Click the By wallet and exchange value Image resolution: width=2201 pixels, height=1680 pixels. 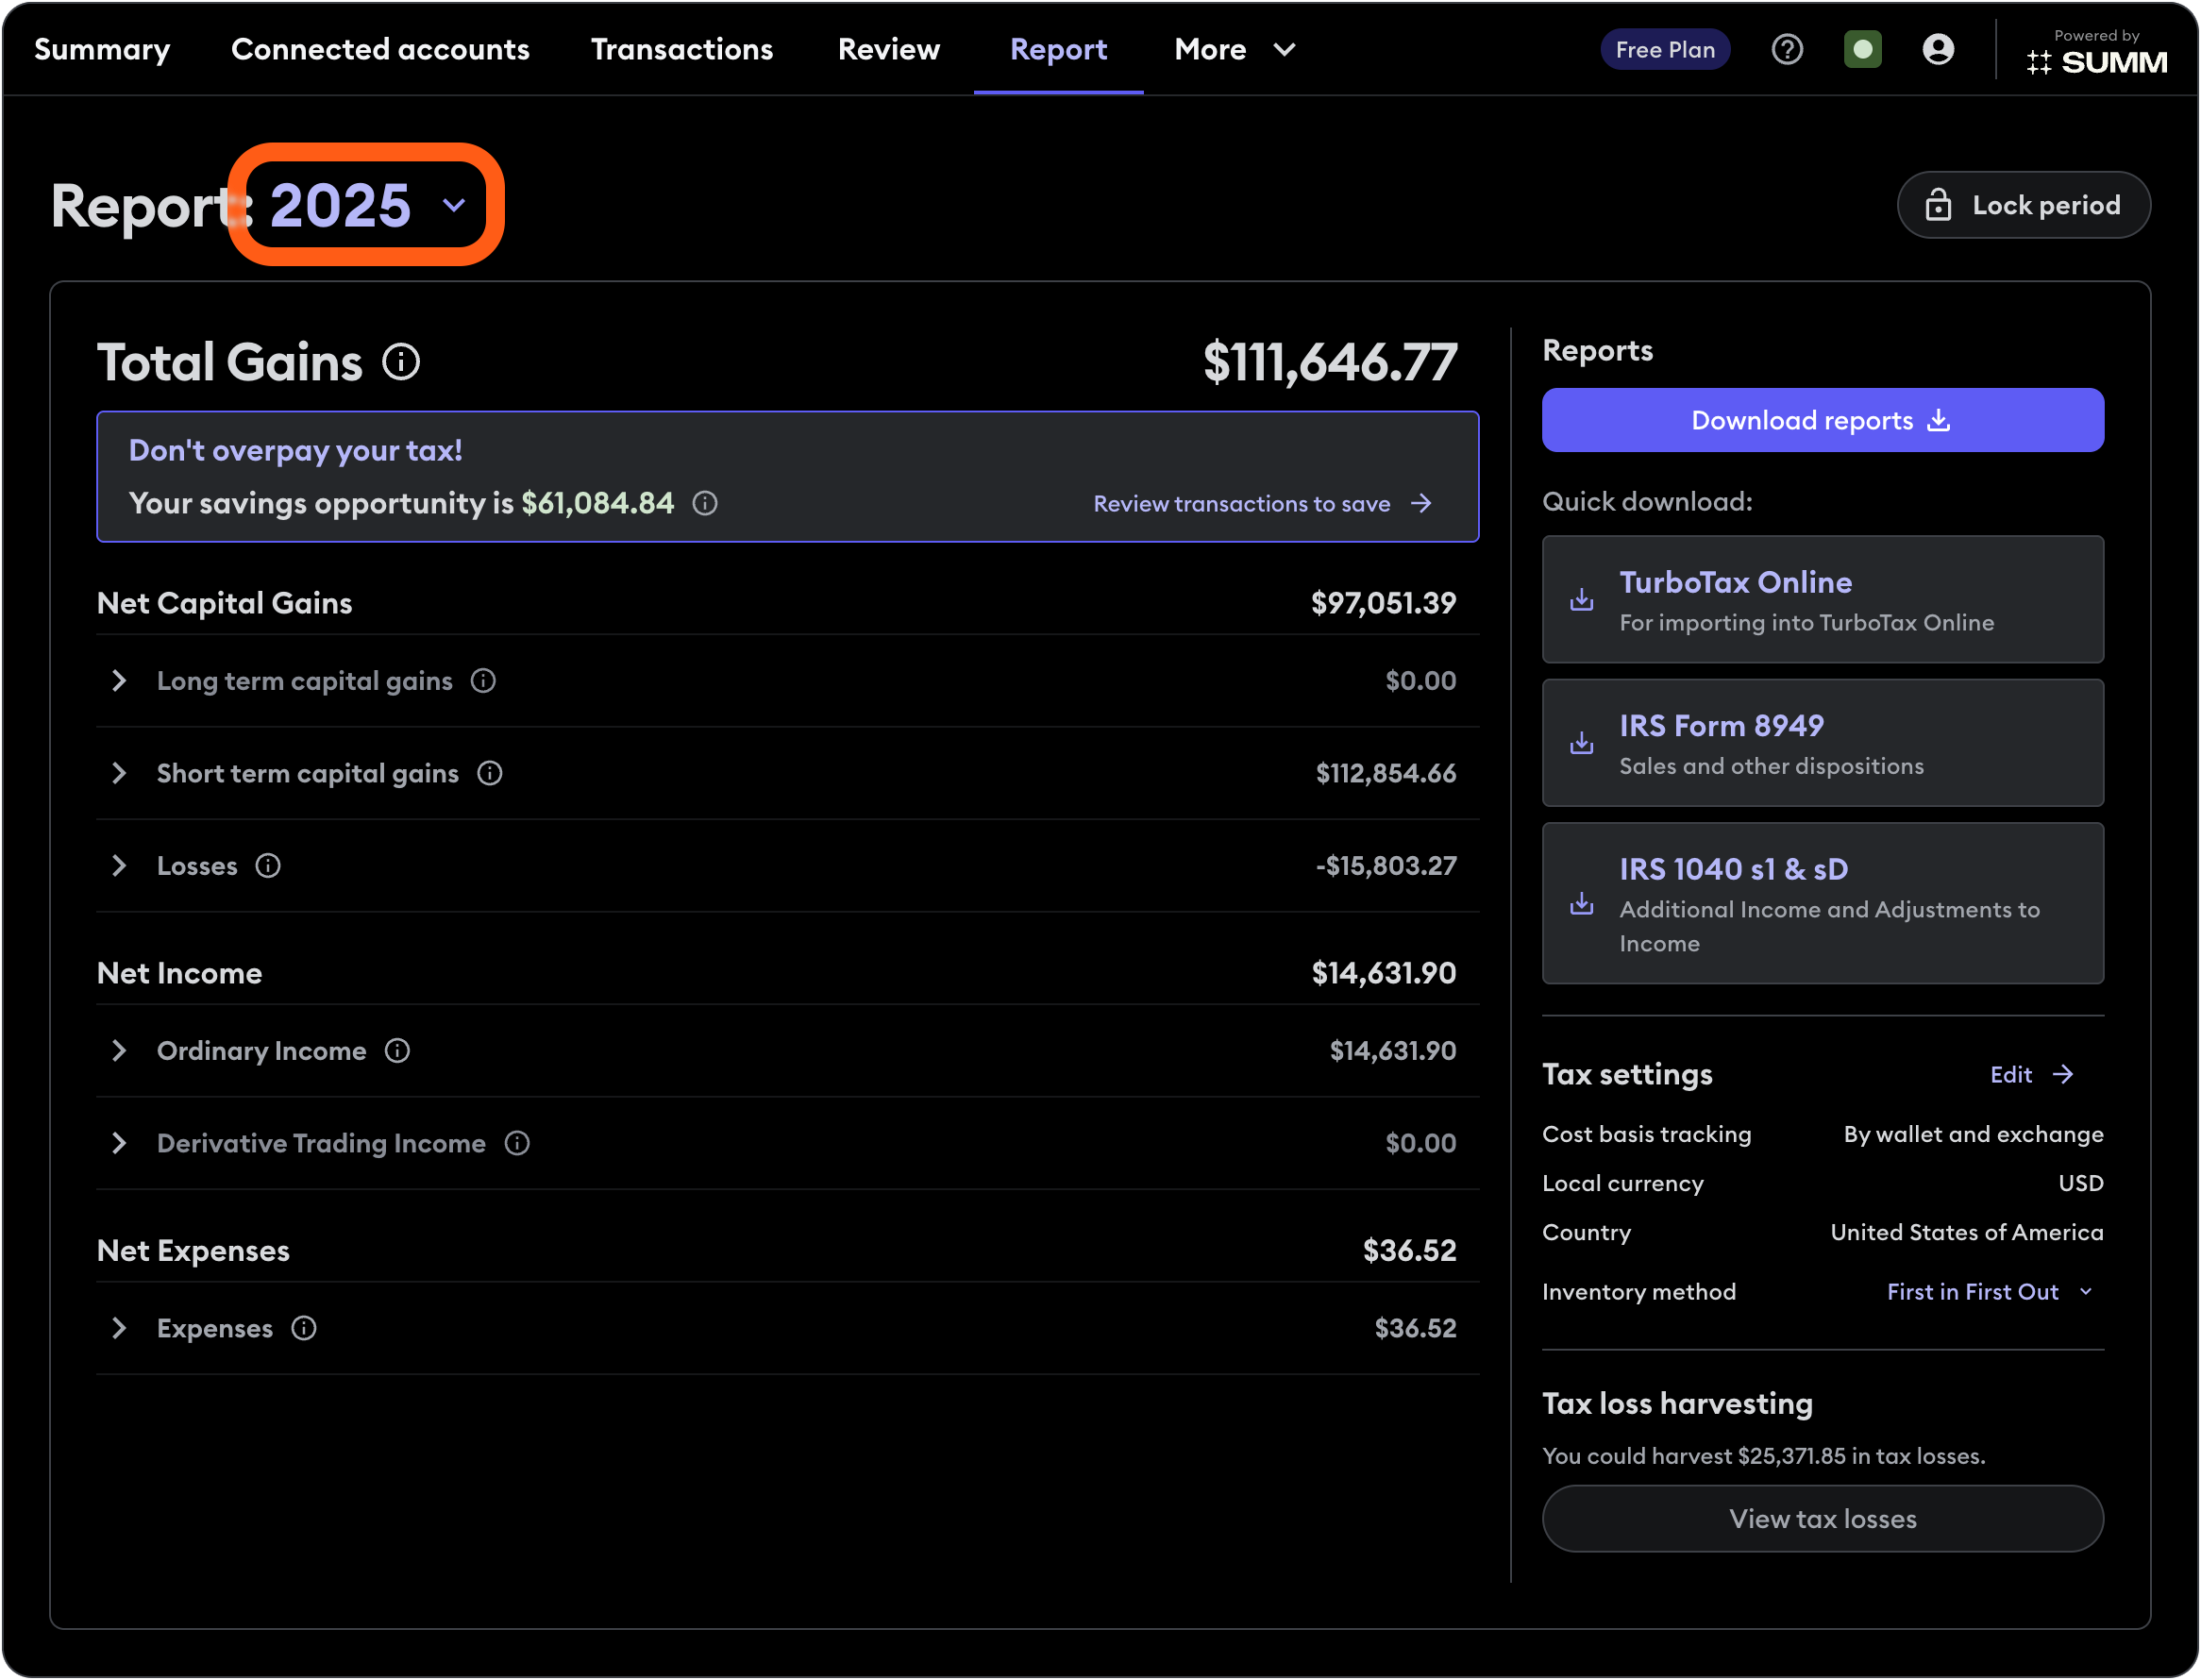coord(1973,1134)
